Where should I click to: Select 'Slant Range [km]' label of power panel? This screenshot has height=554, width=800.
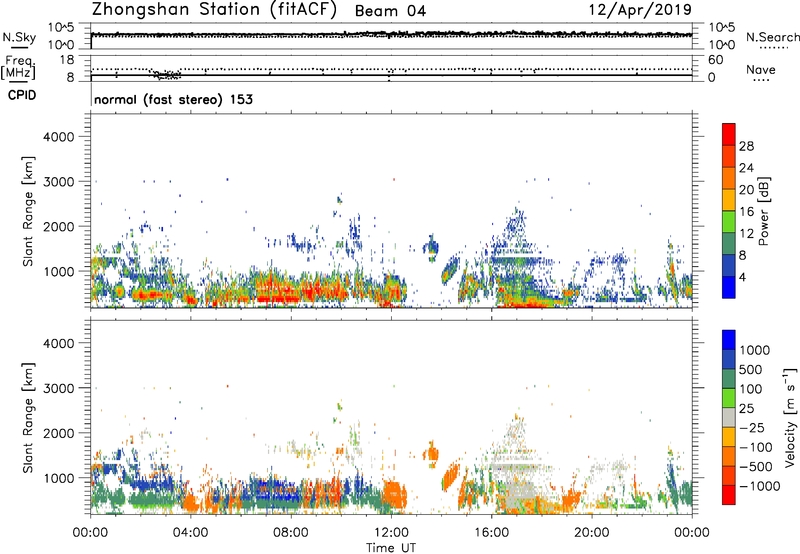pyautogui.click(x=28, y=211)
